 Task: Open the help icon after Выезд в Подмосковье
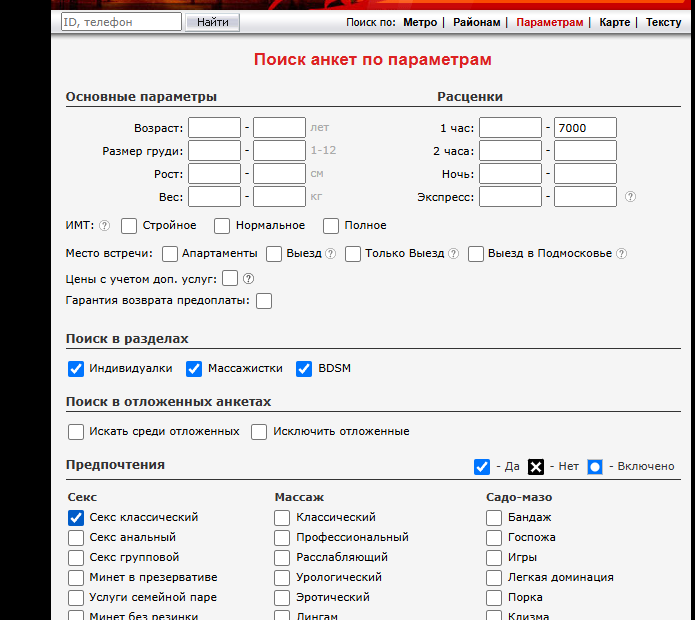[x=622, y=253]
